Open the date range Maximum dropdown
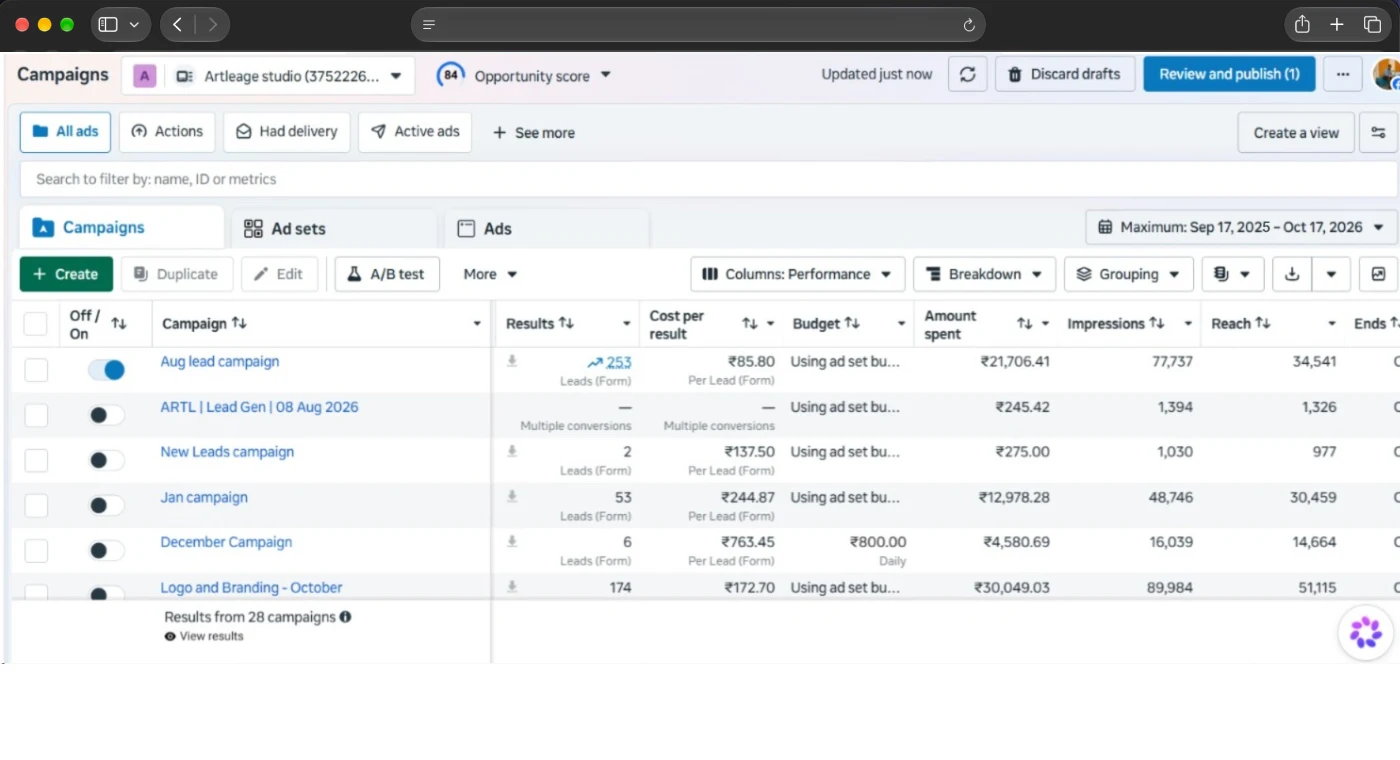 pos(1241,227)
